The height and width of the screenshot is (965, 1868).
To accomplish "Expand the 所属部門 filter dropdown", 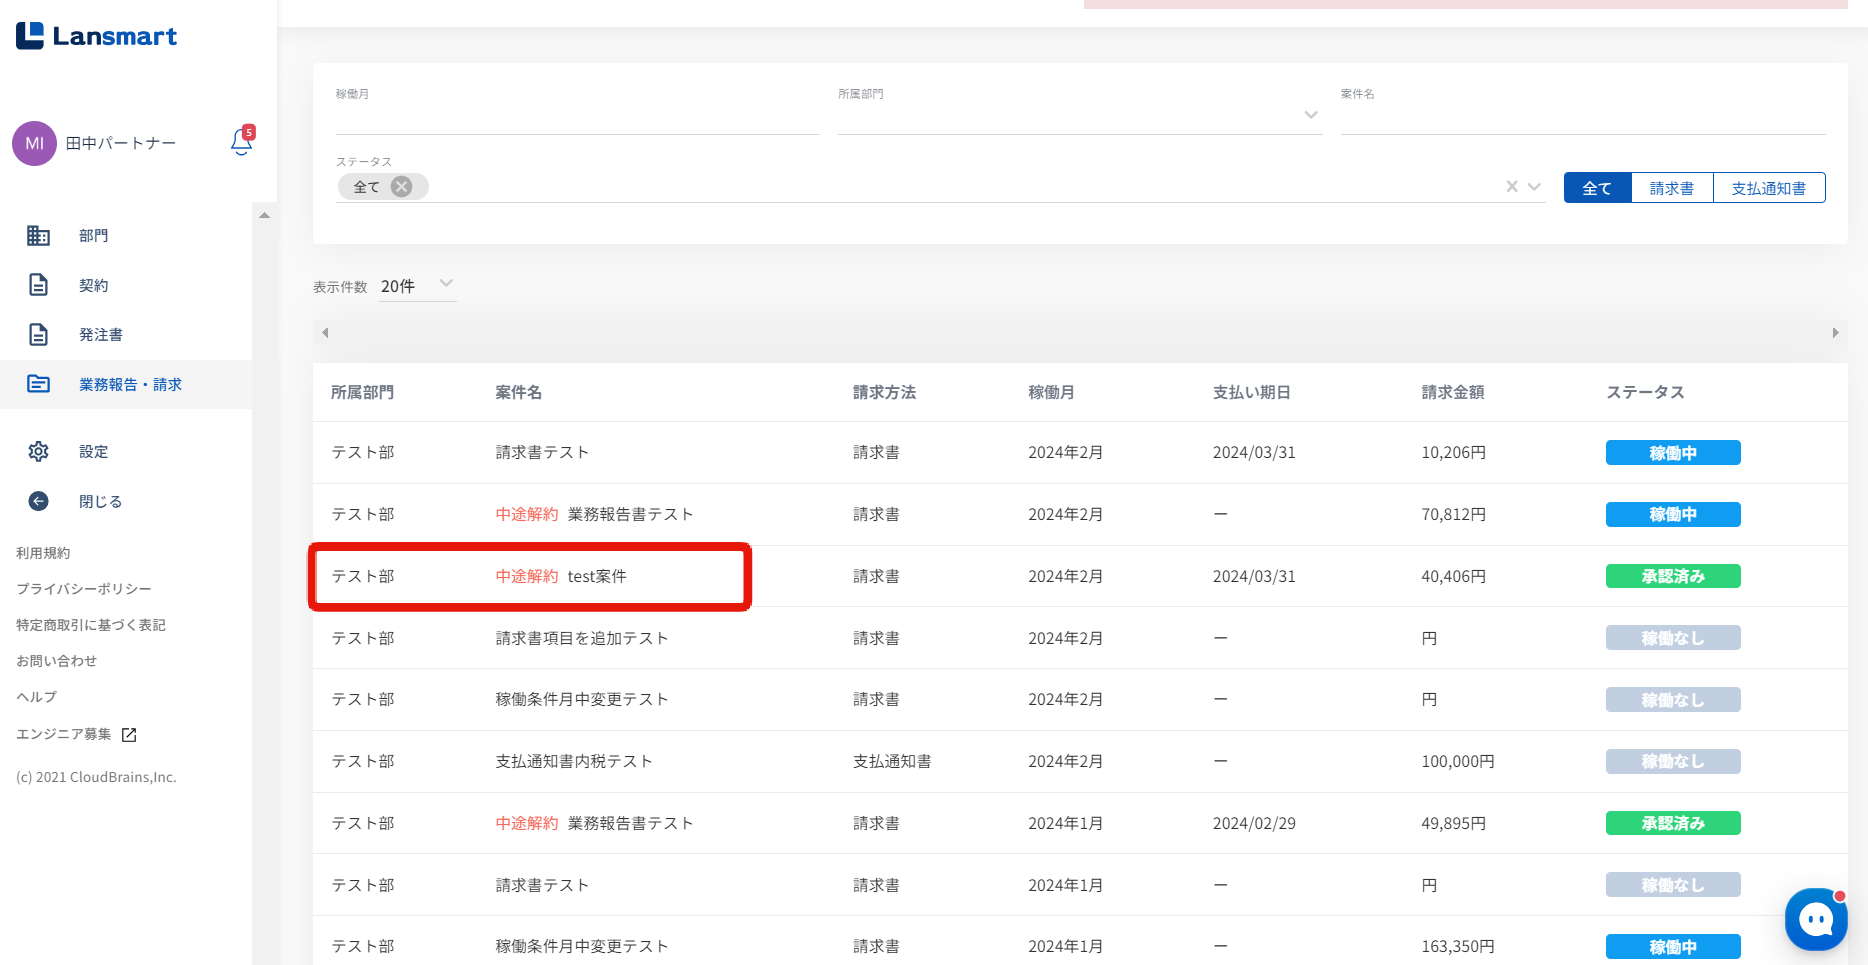I will (x=1311, y=115).
